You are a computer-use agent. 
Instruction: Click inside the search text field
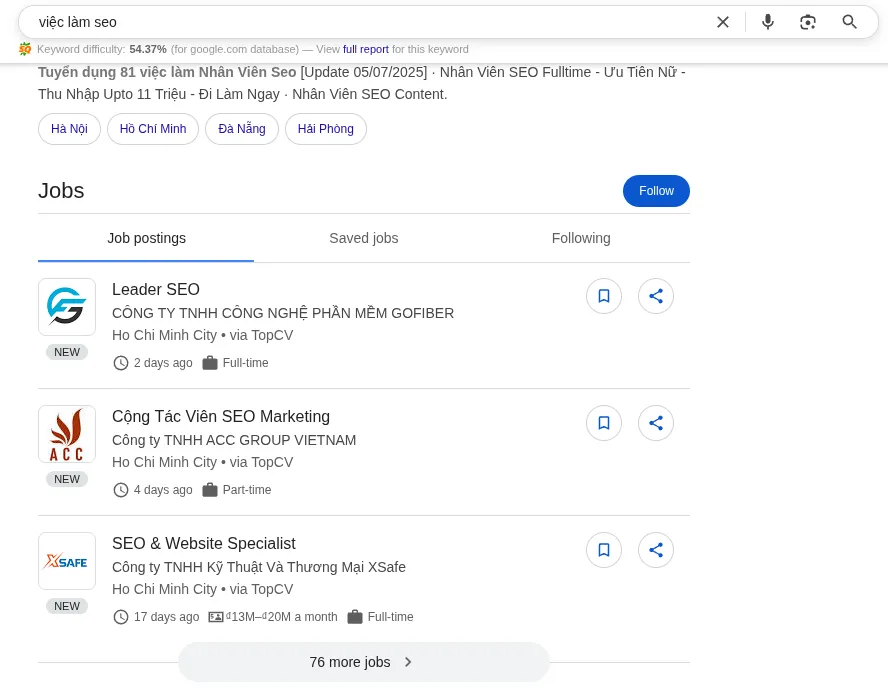[360, 22]
